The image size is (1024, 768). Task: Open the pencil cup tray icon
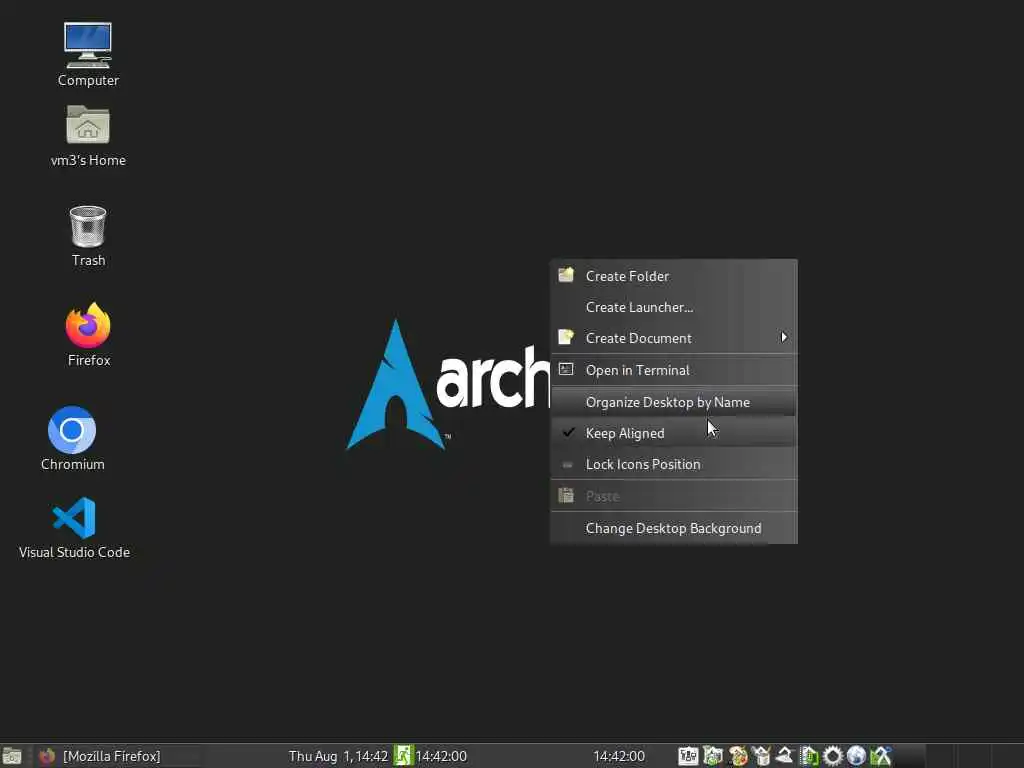point(761,756)
